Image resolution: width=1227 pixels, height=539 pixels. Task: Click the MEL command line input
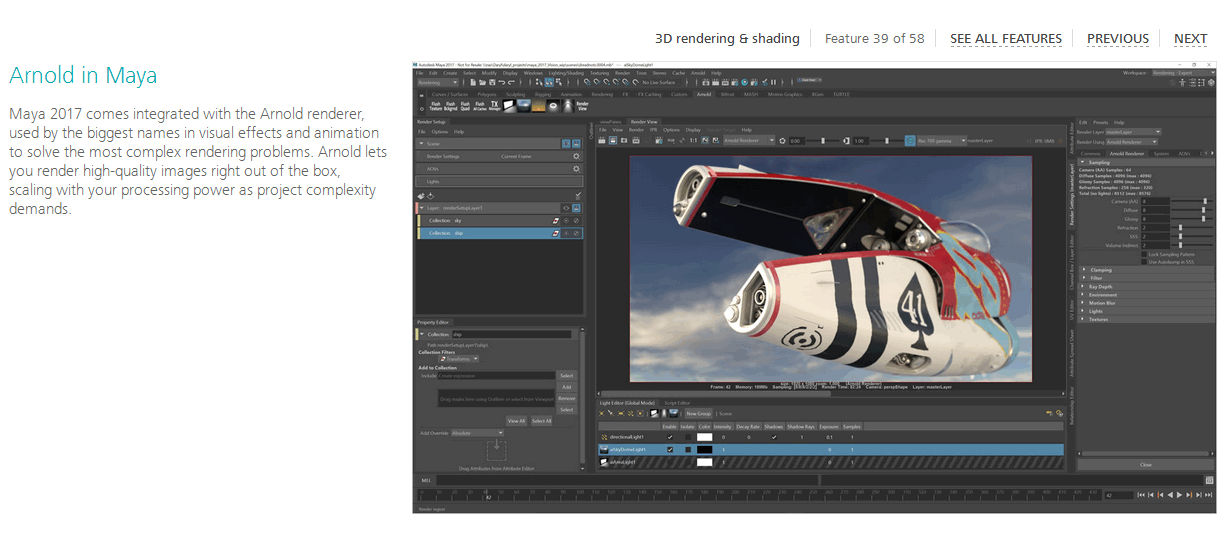627,480
